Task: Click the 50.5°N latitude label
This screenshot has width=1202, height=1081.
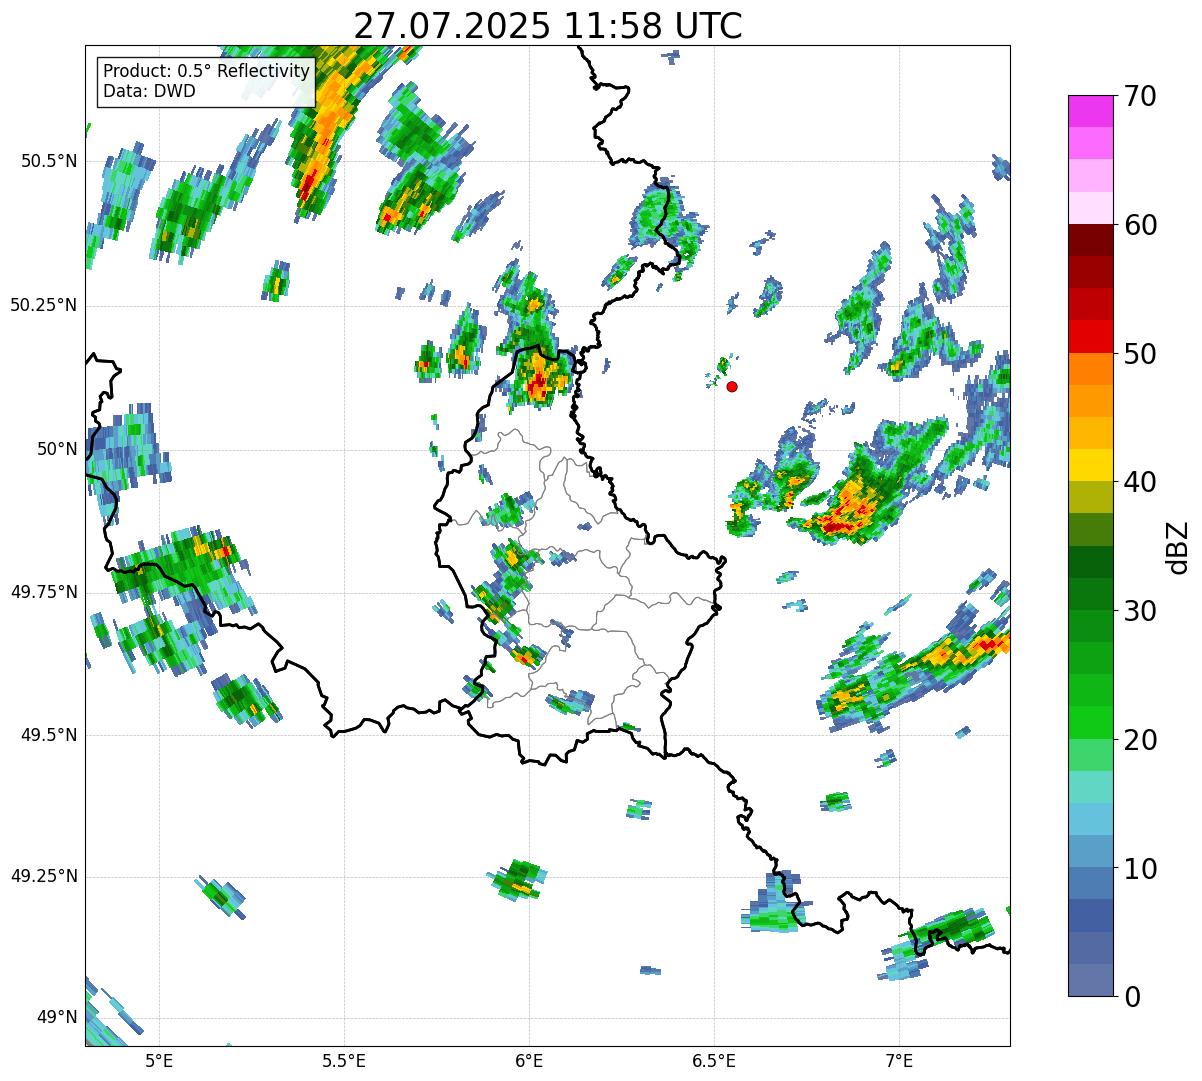Action: tap(50, 161)
